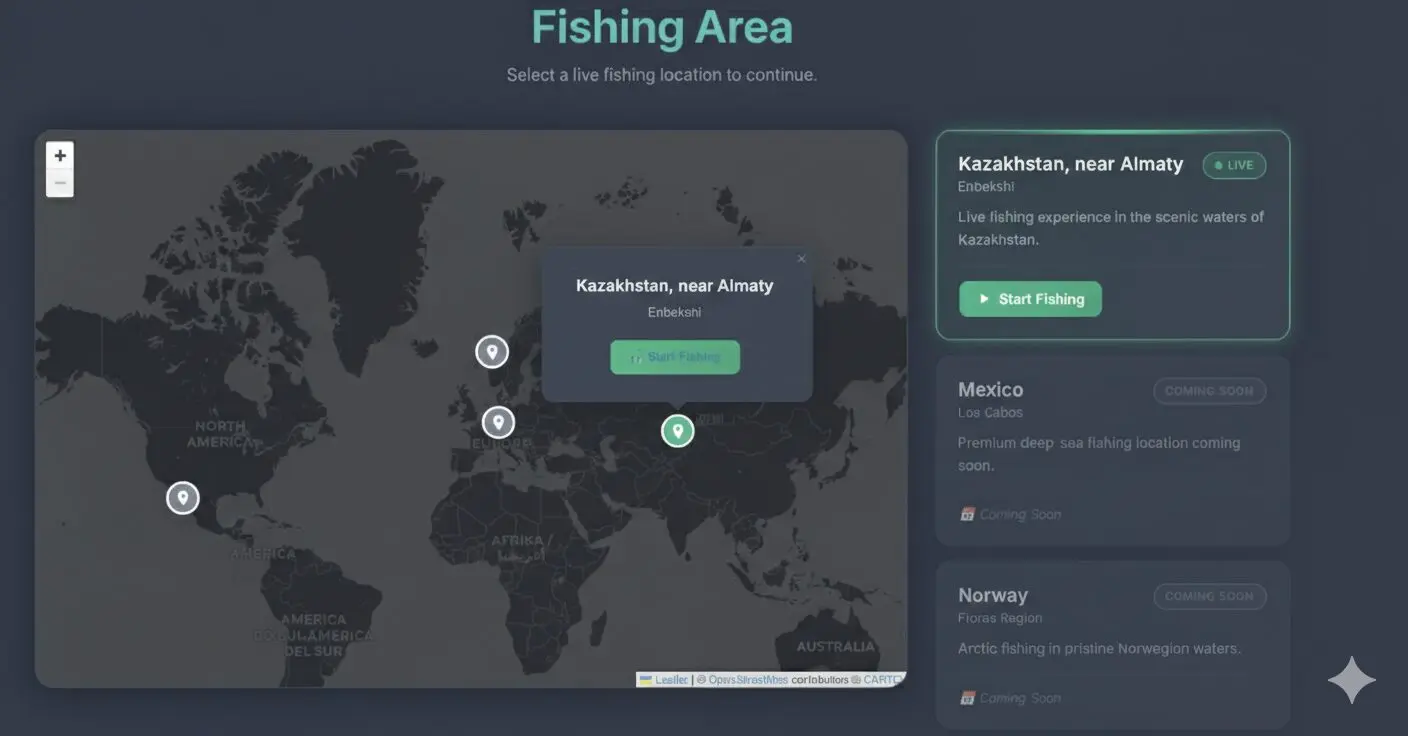Select the Europe map pin marker
The image size is (1408, 736).
click(498, 422)
